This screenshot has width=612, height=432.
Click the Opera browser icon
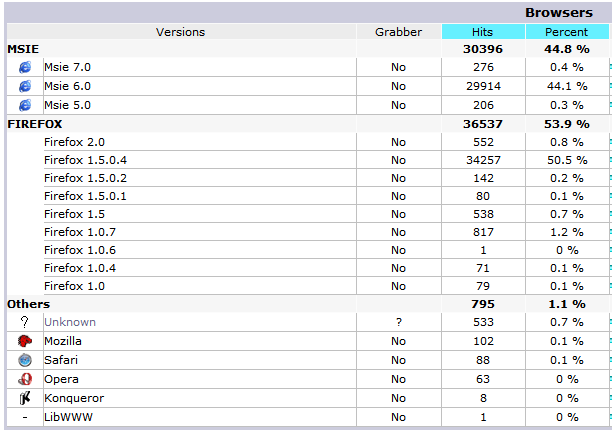click(25, 379)
